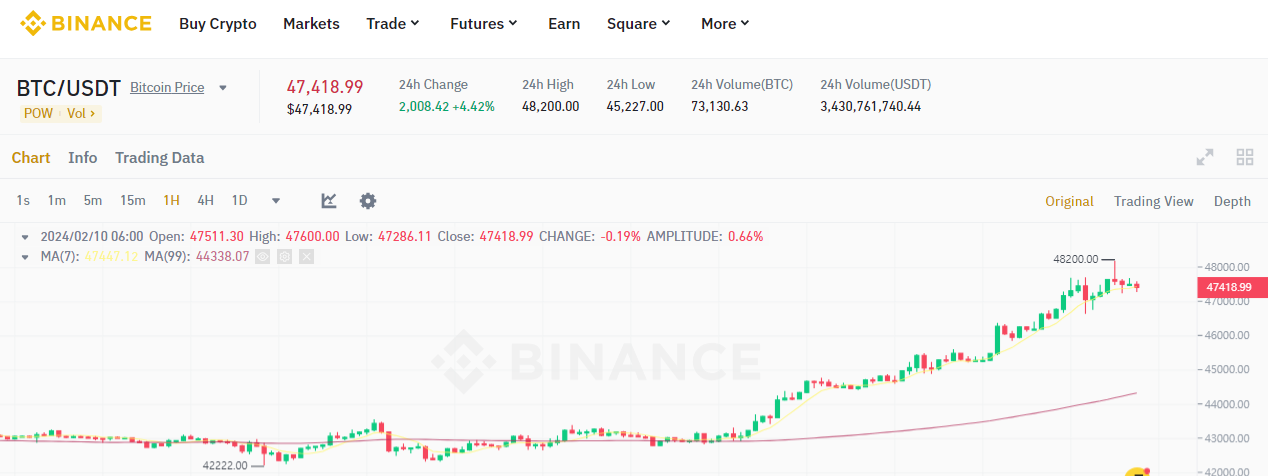Screen dimensions: 1268x476
Task: Switch to the Info tab
Action: tap(83, 157)
